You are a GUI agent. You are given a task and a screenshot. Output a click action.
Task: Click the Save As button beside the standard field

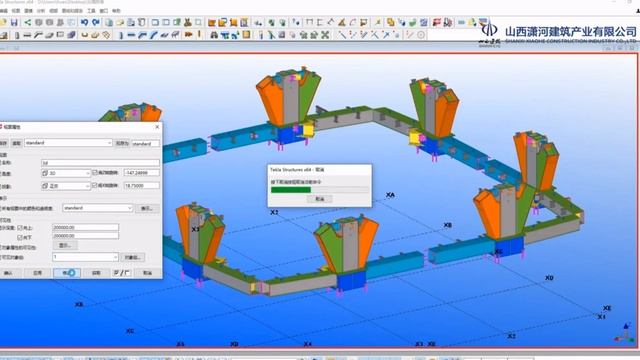122,143
